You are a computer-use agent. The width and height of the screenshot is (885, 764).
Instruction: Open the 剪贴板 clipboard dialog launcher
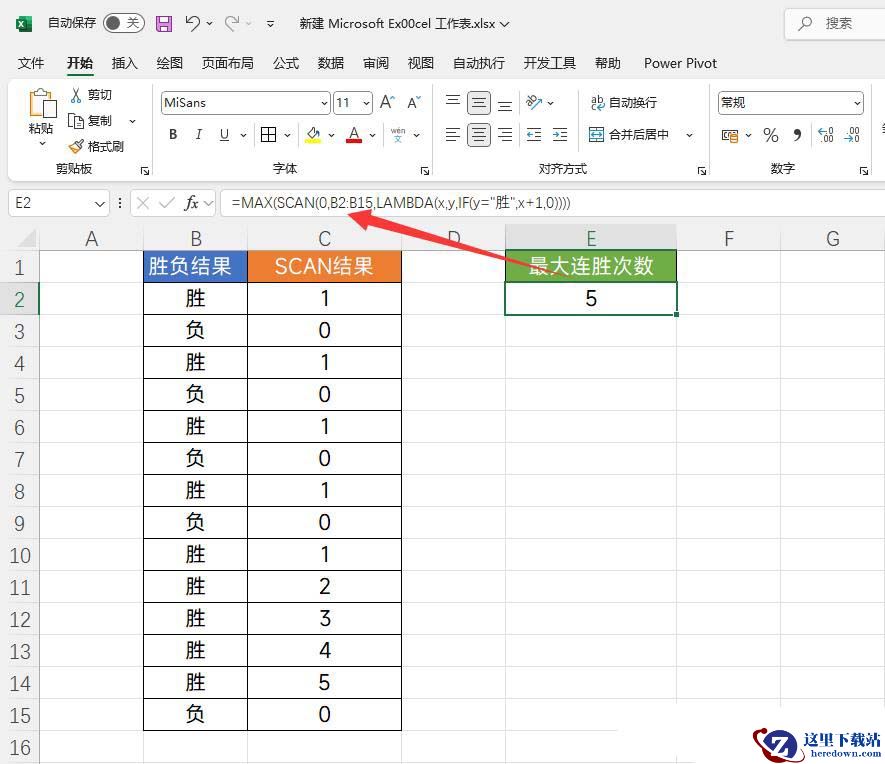point(145,170)
